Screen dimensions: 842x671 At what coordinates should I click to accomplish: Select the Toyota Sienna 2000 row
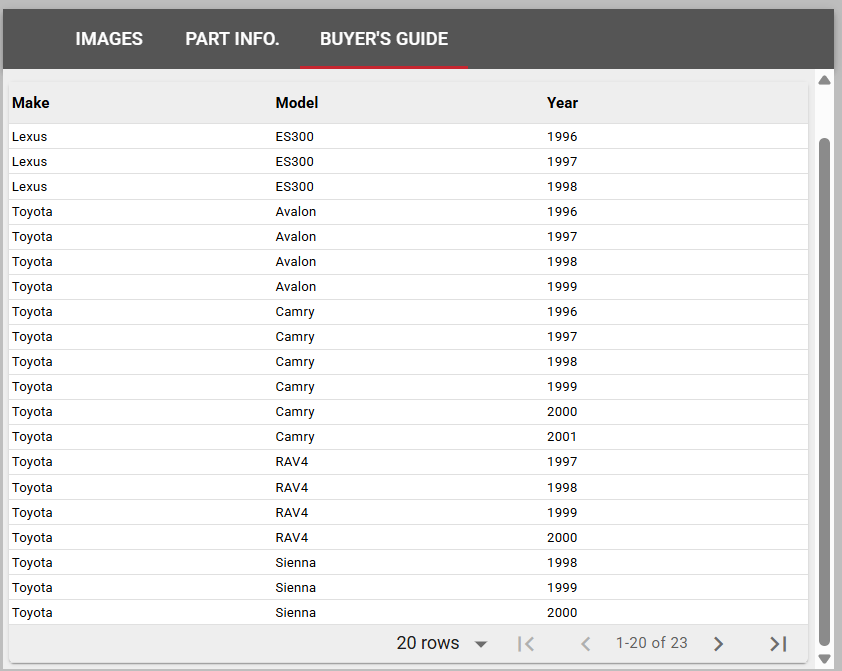pyautogui.click(x=408, y=612)
